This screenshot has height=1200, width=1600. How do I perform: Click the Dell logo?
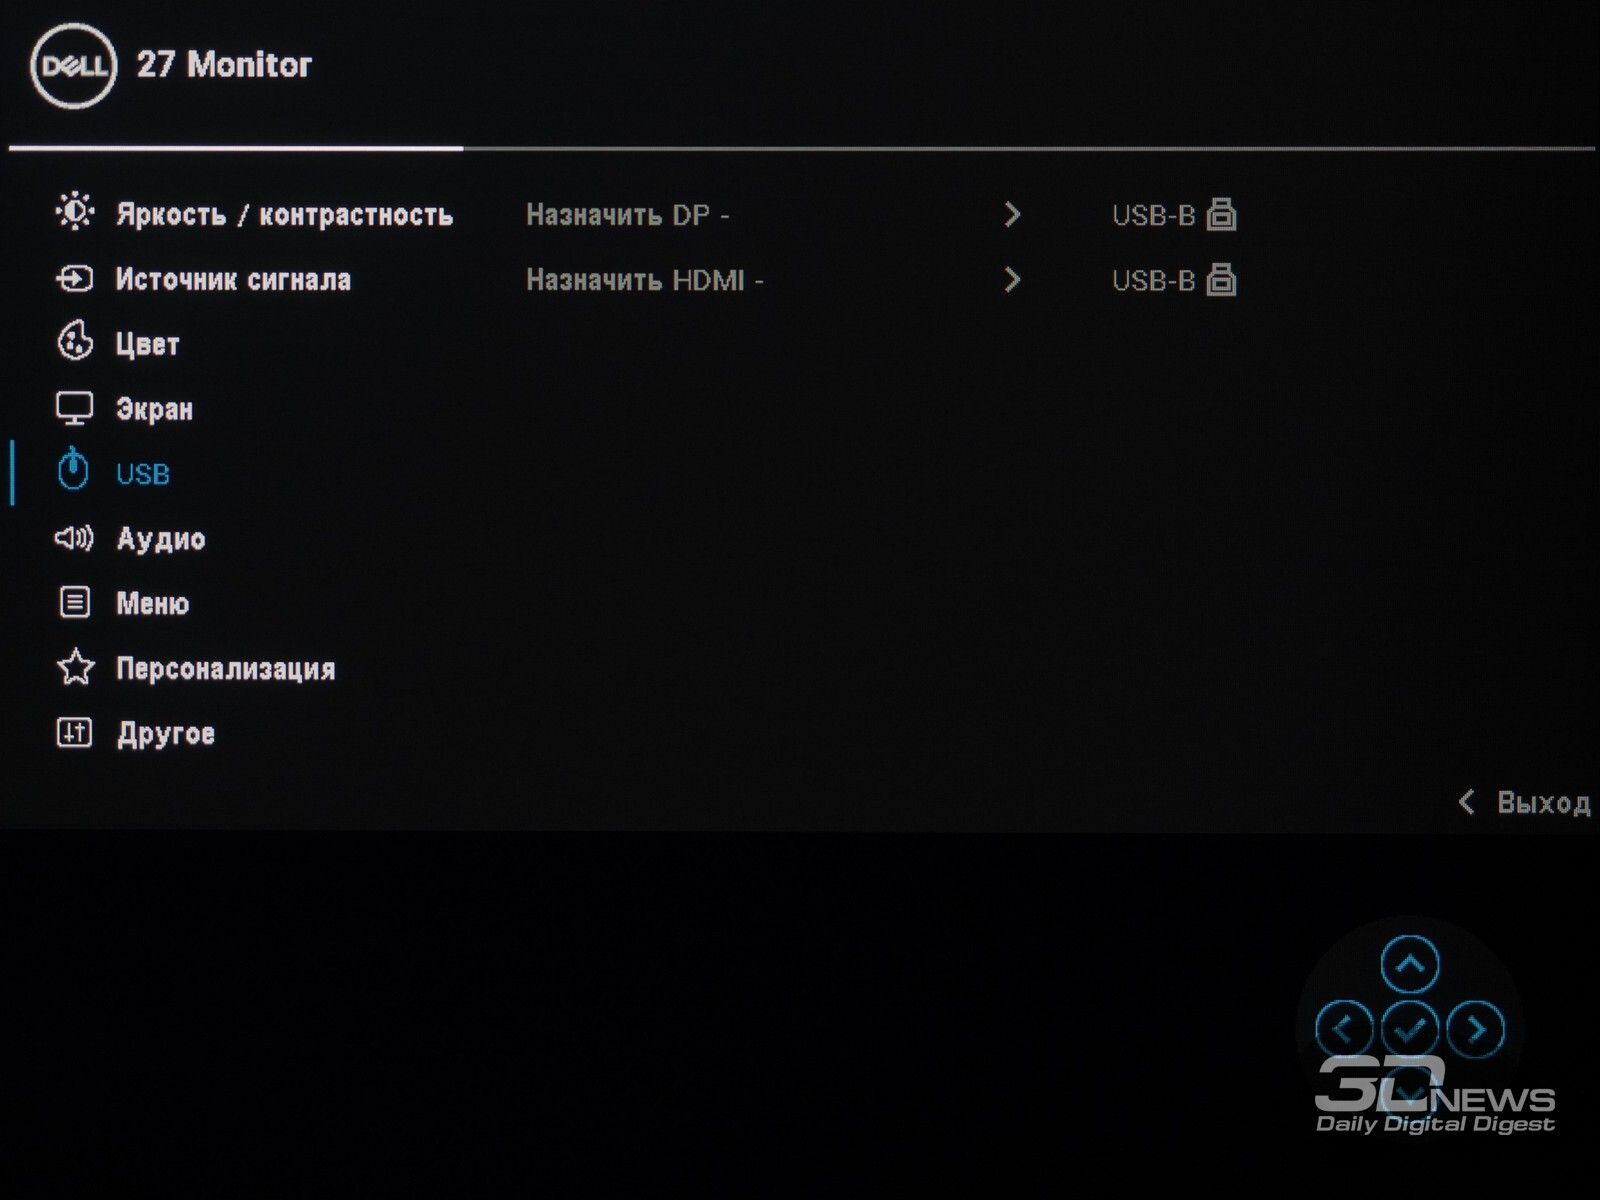[74, 66]
